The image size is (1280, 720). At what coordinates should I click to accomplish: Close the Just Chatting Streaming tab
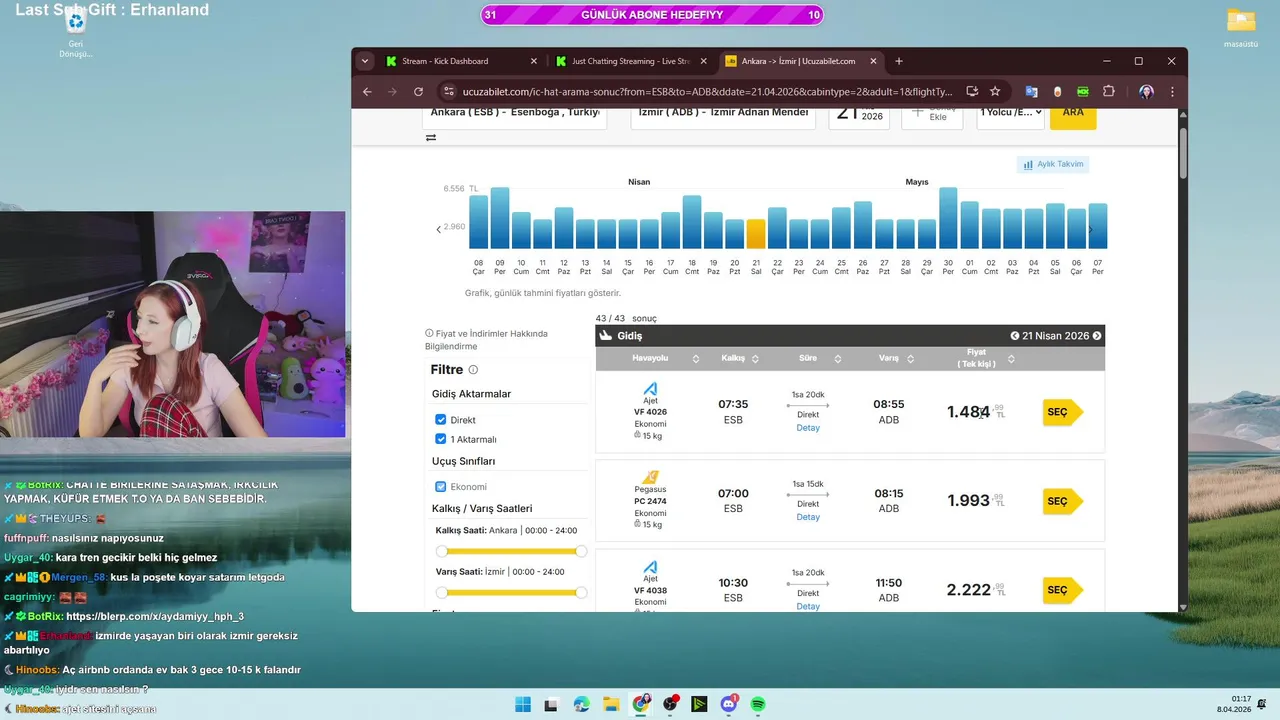click(703, 61)
